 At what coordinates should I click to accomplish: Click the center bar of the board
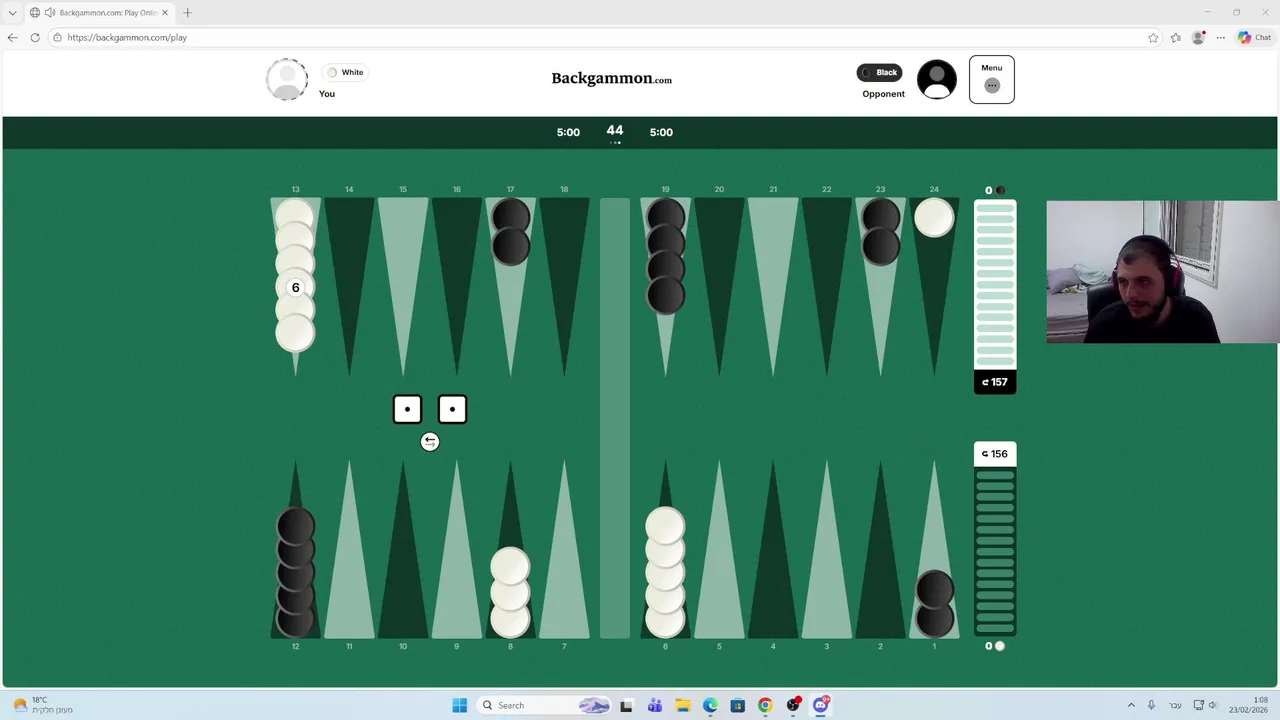pos(615,418)
